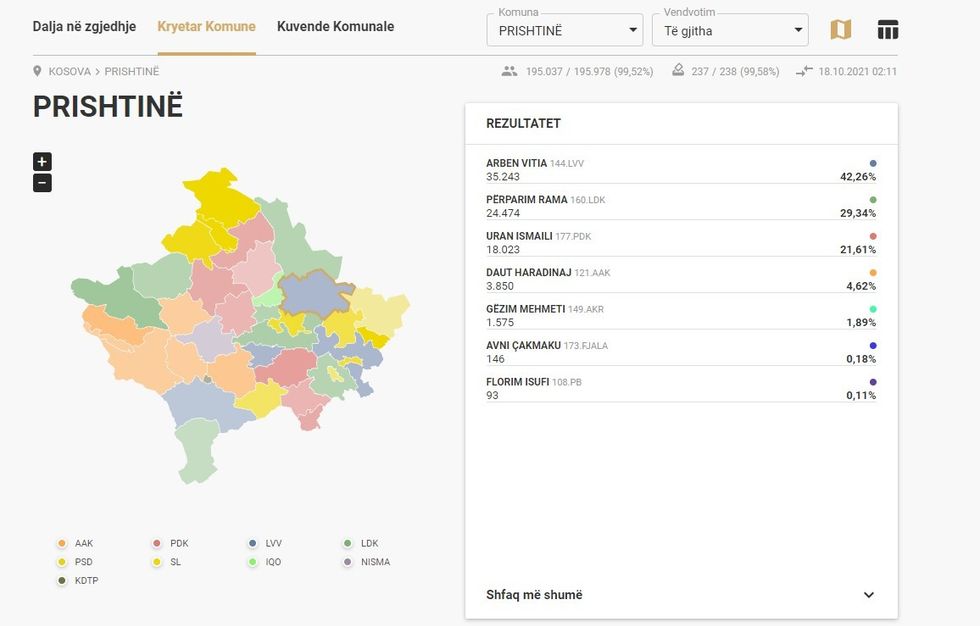Click the LDK green legend swatch
Viewport: 980px width, 626px height.
tap(348, 544)
